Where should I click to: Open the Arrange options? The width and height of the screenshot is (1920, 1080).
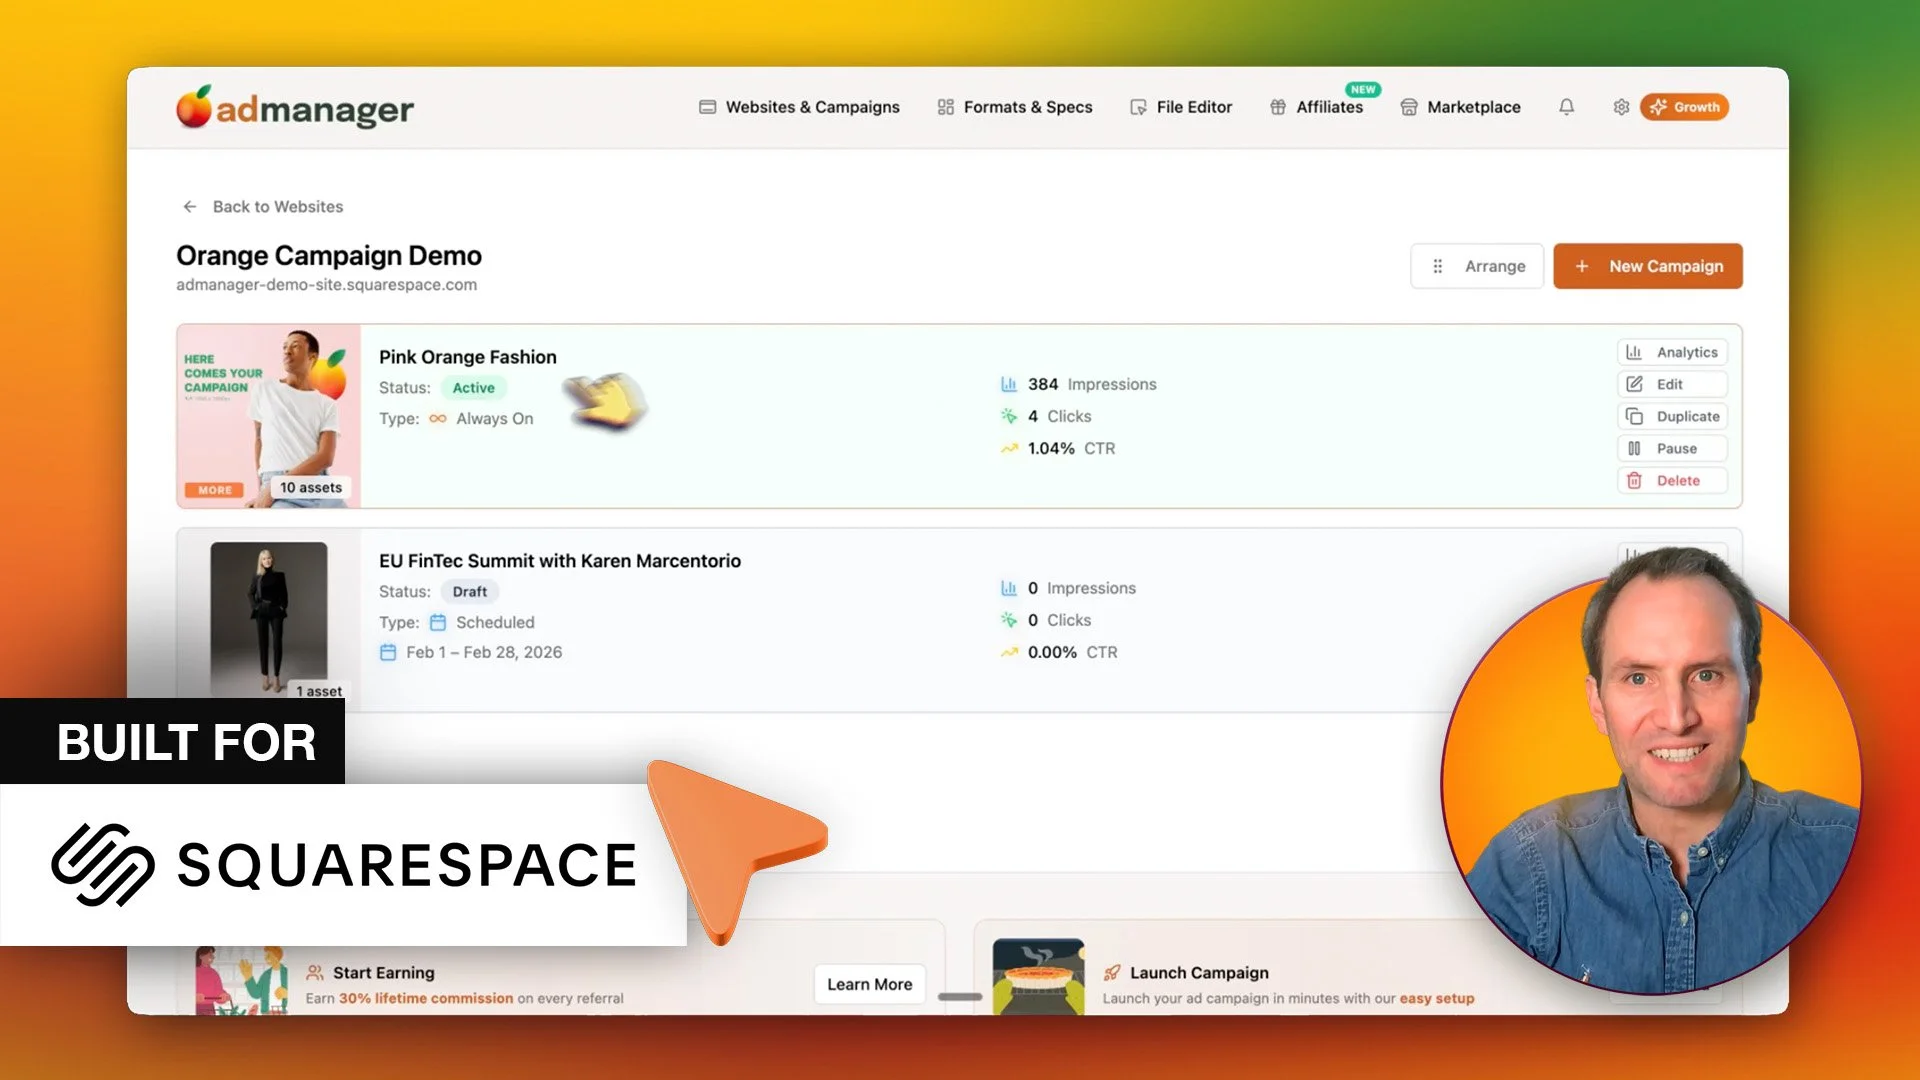click(1477, 266)
